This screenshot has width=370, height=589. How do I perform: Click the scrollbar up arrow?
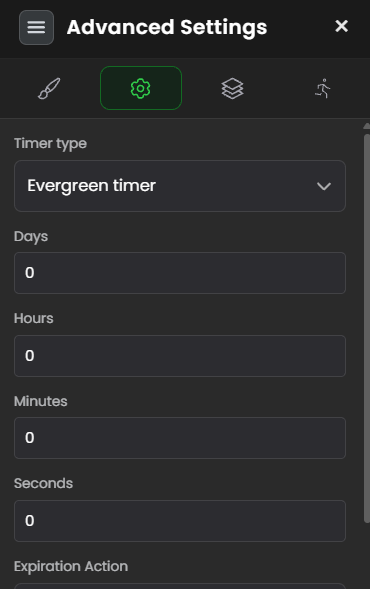[x=367, y=127]
